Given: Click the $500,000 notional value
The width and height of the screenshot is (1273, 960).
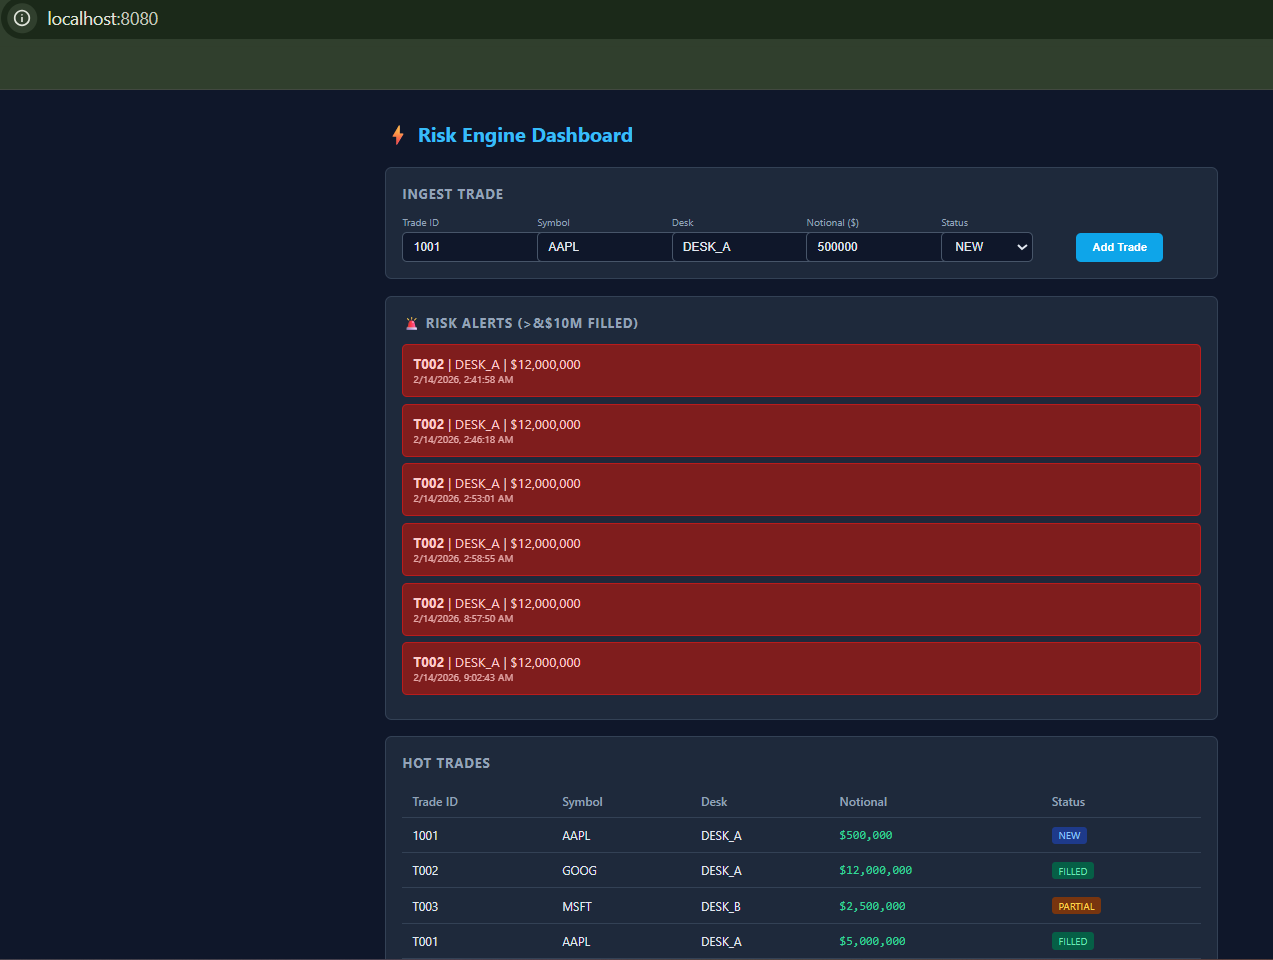Looking at the screenshot, I should (x=866, y=836).
